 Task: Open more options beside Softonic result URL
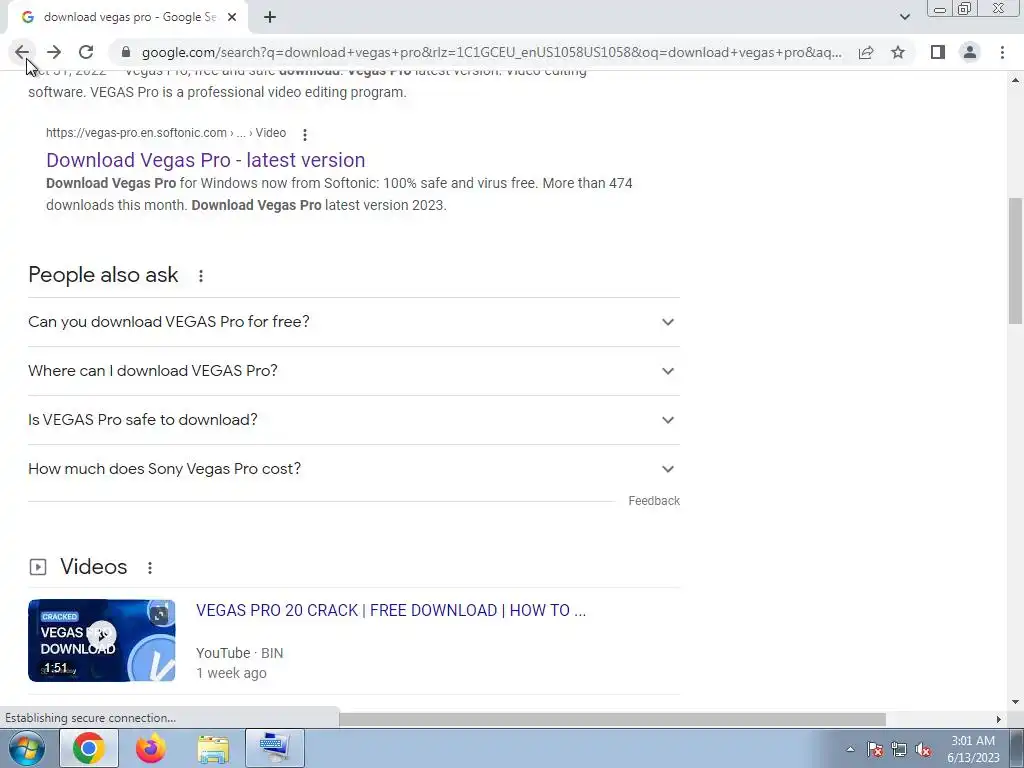coord(304,135)
